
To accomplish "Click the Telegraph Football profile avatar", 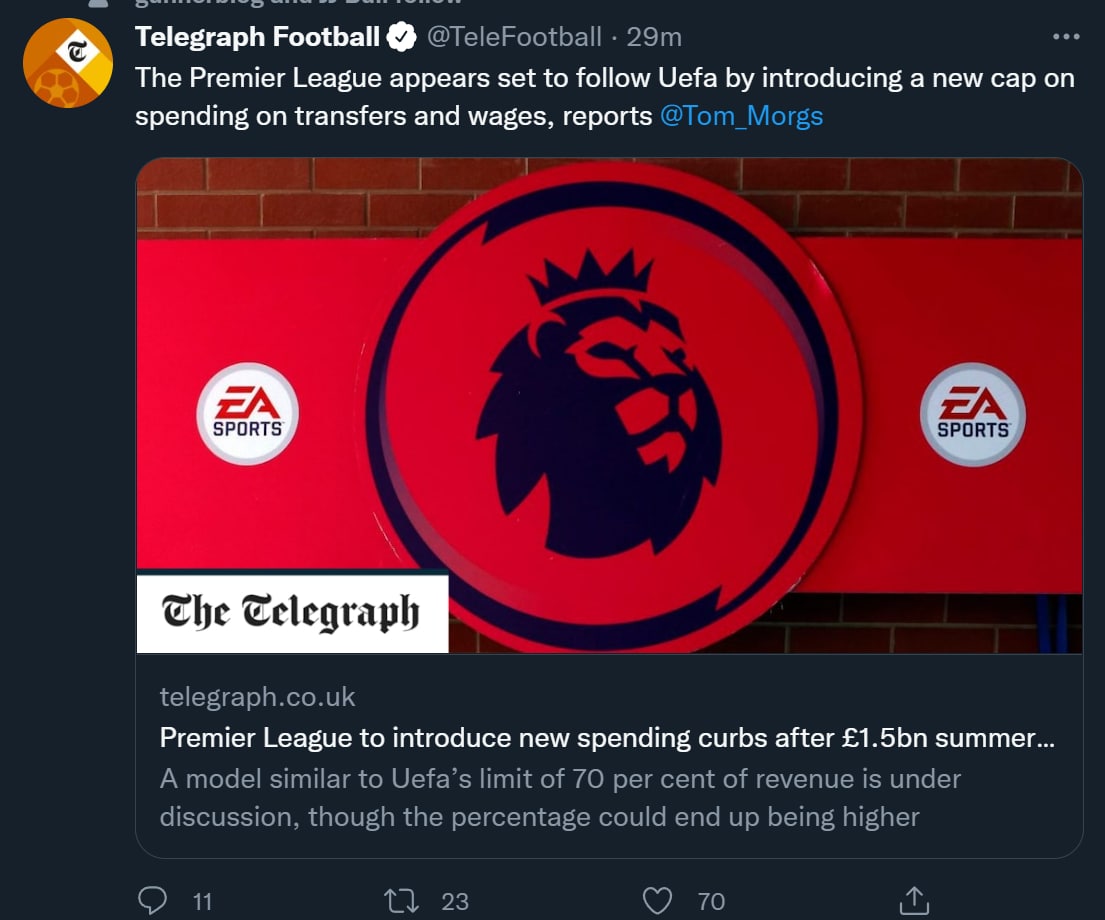I will coord(68,63).
